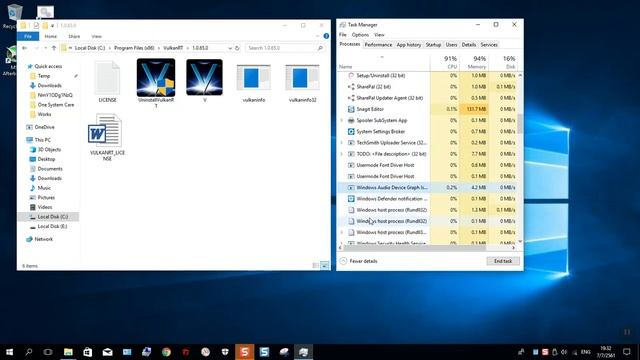The width and height of the screenshot is (640, 360).
Task: Sort processes by Disk column
Action: click(x=503, y=62)
